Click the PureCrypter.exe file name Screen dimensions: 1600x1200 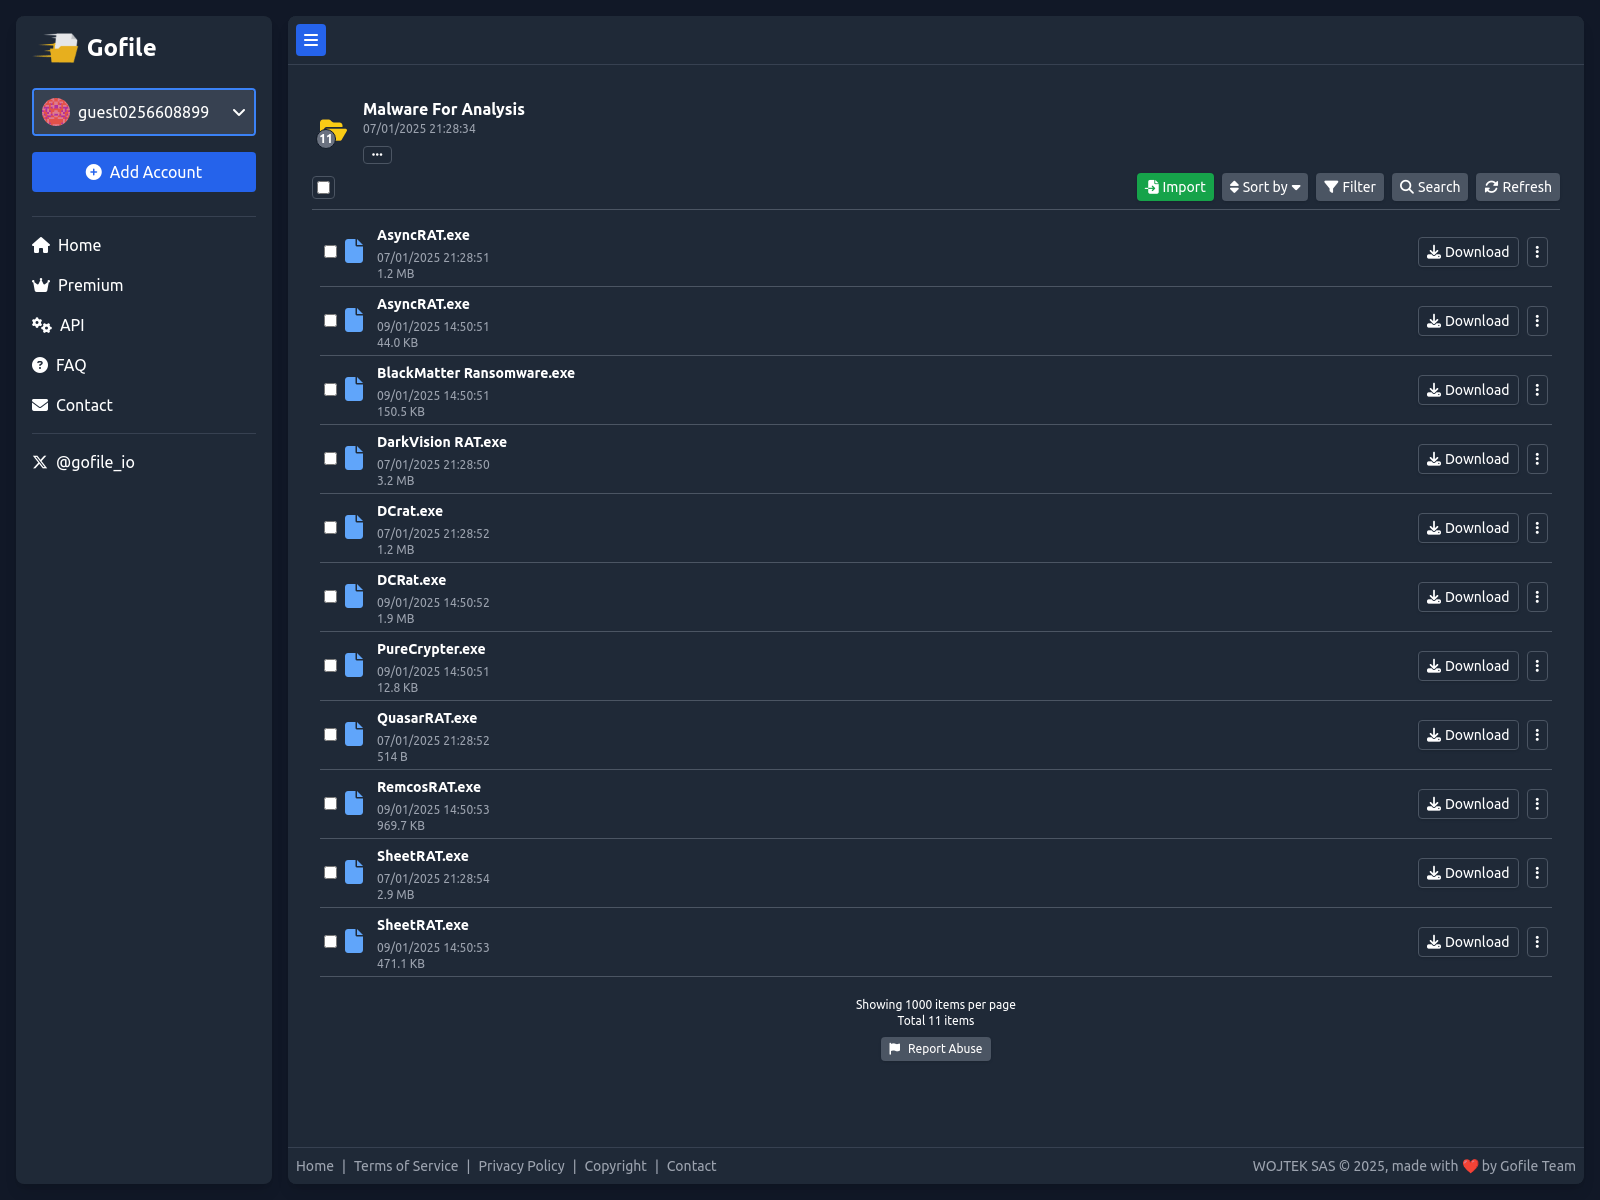[x=431, y=649]
